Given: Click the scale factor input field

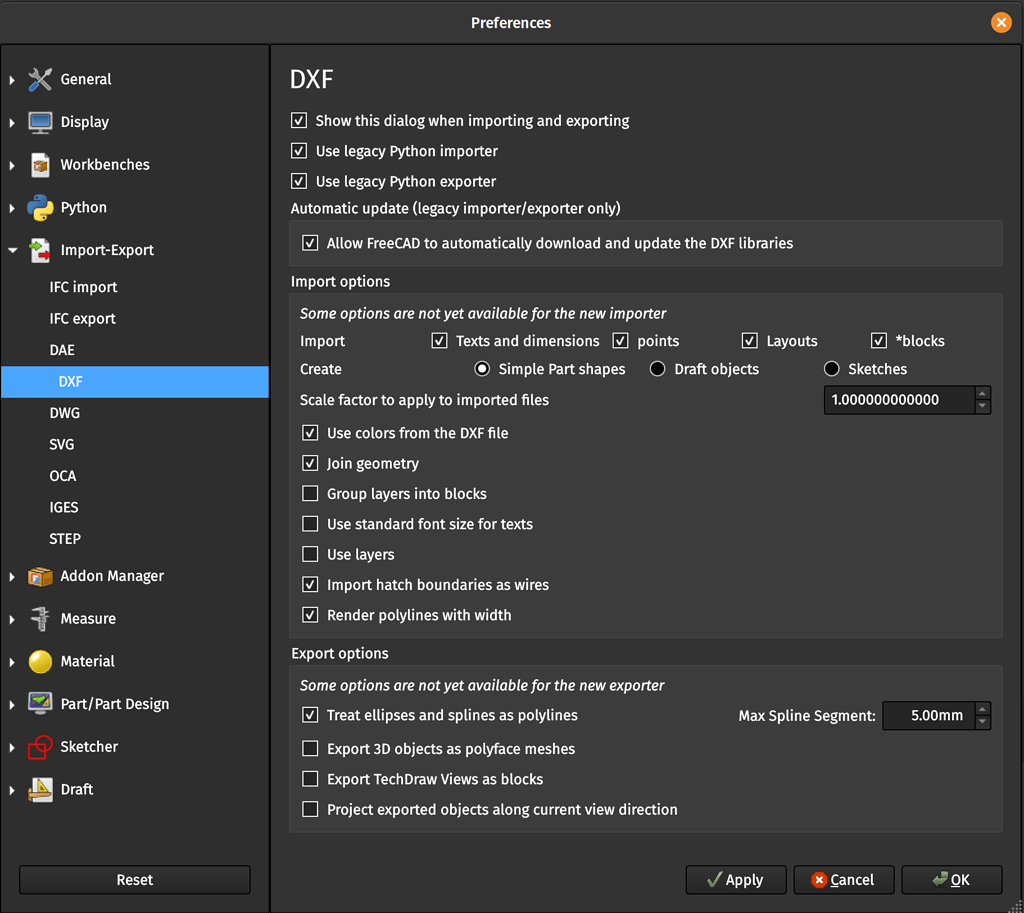Looking at the screenshot, I should tap(898, 400).
